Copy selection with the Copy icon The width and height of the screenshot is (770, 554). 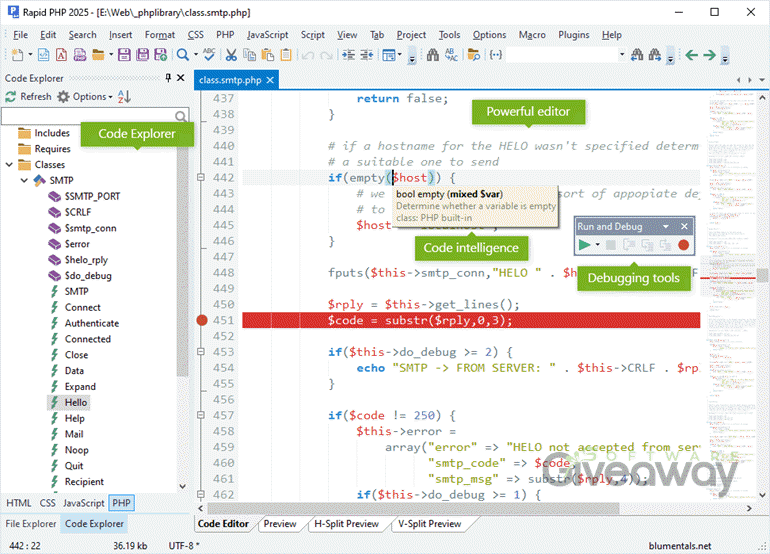pos(249,55)
